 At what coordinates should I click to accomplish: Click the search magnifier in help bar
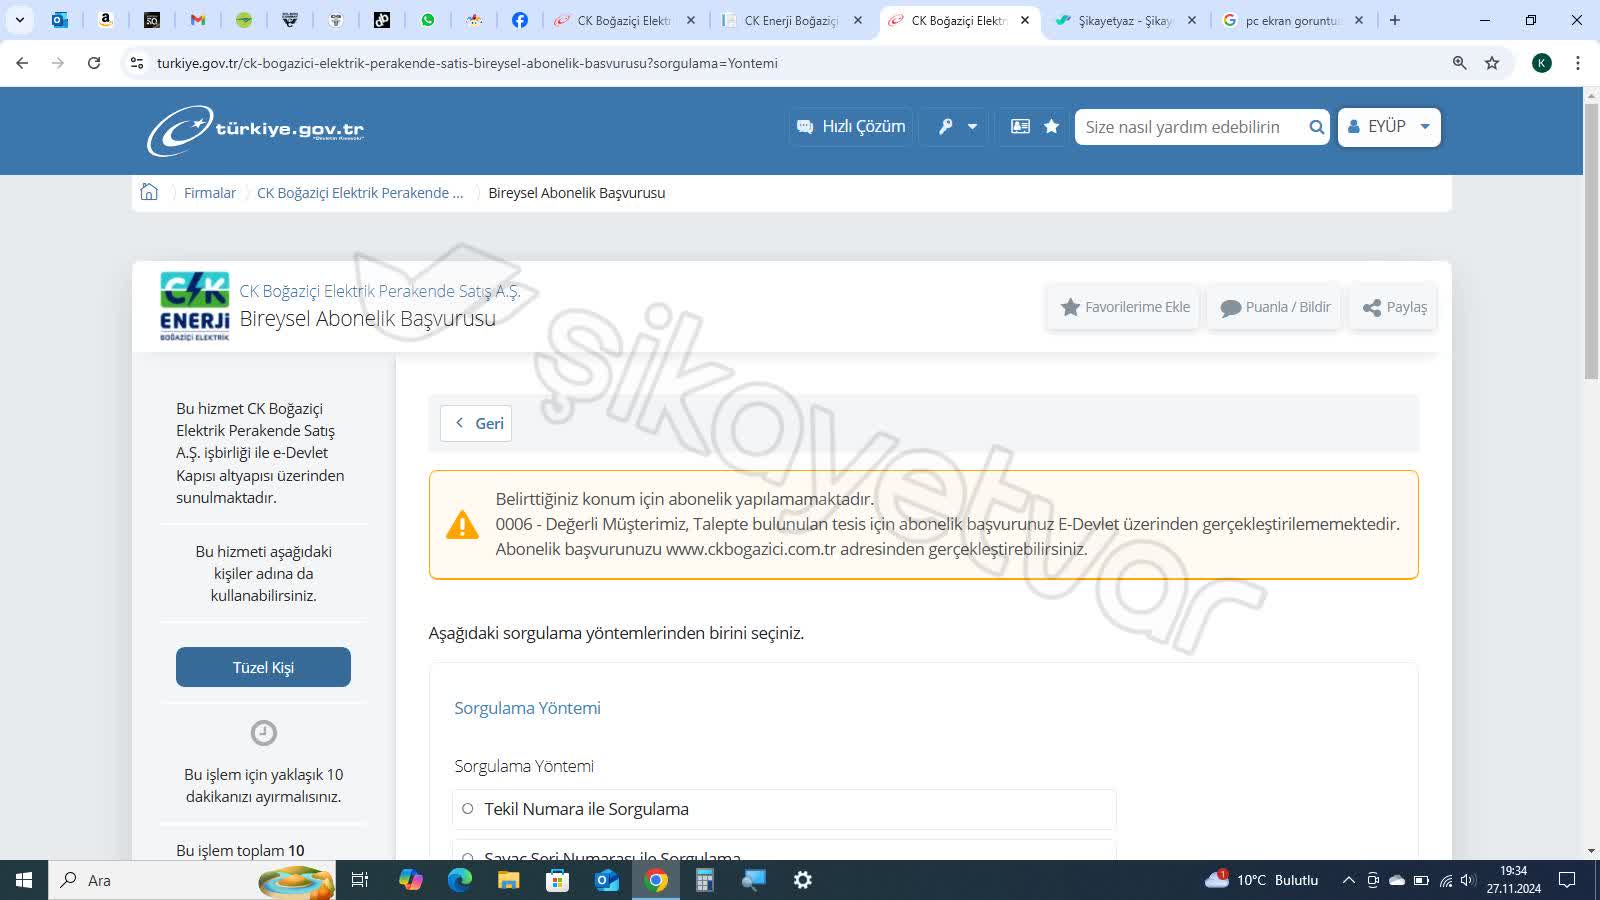[x=1316, y=127]
